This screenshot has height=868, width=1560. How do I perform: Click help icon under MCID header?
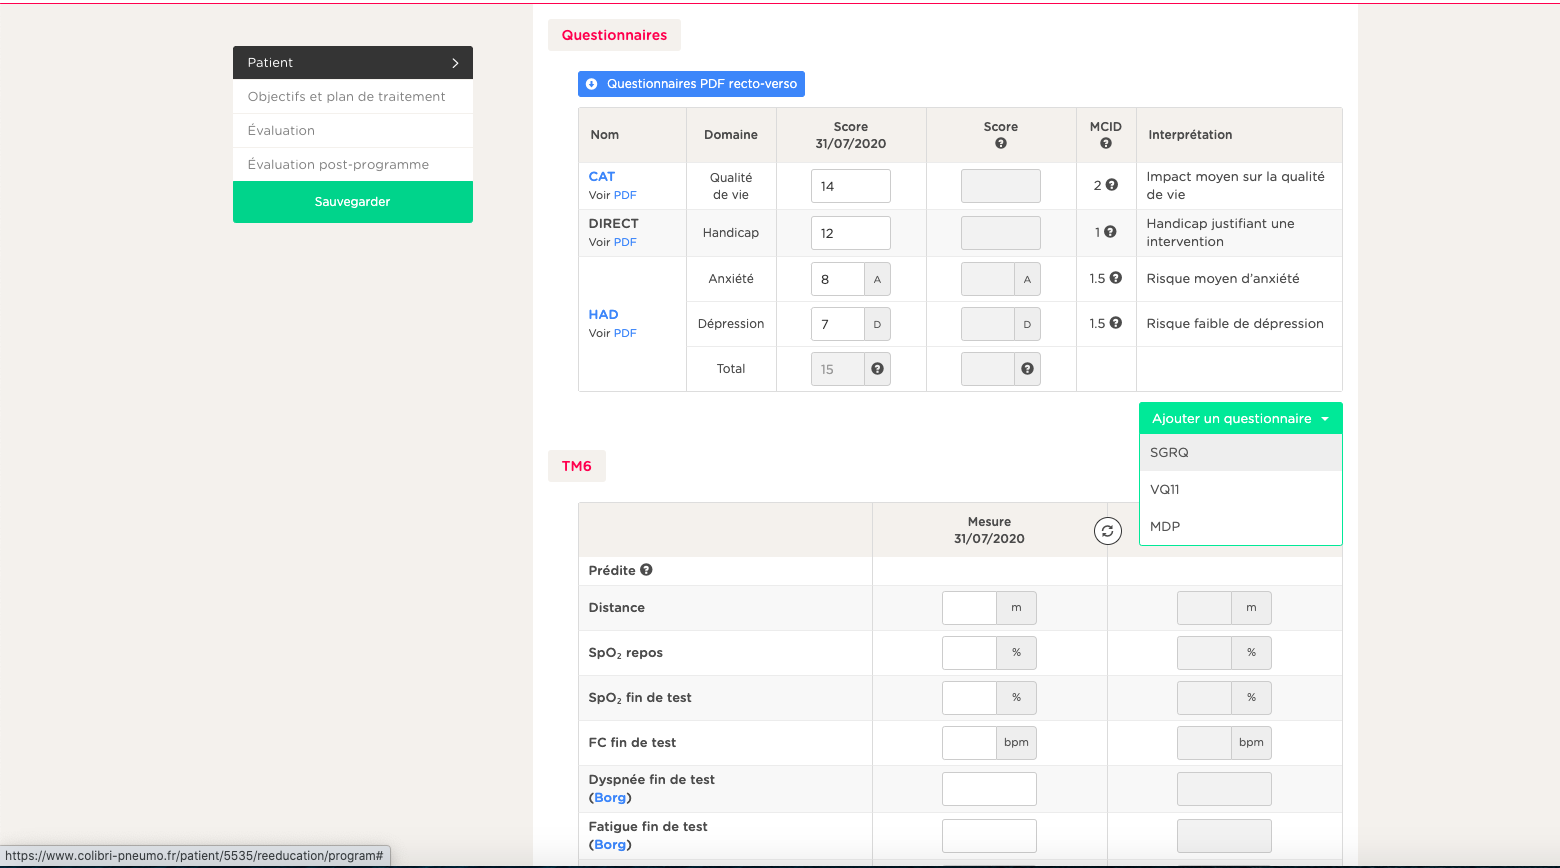[x=1105, y=143]
